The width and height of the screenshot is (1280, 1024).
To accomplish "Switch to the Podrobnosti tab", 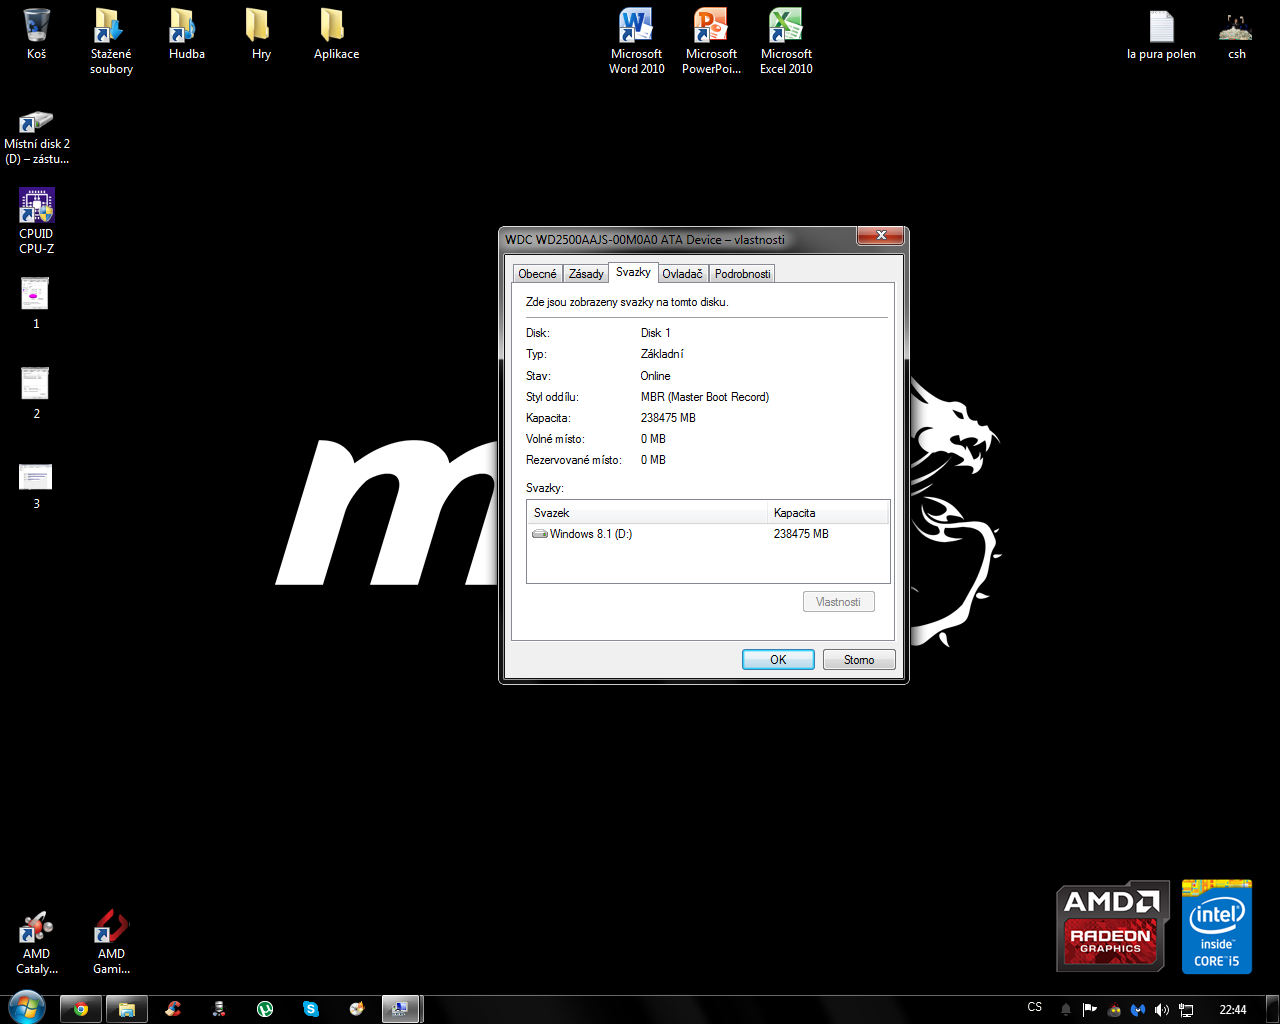I will click(742, 274).
